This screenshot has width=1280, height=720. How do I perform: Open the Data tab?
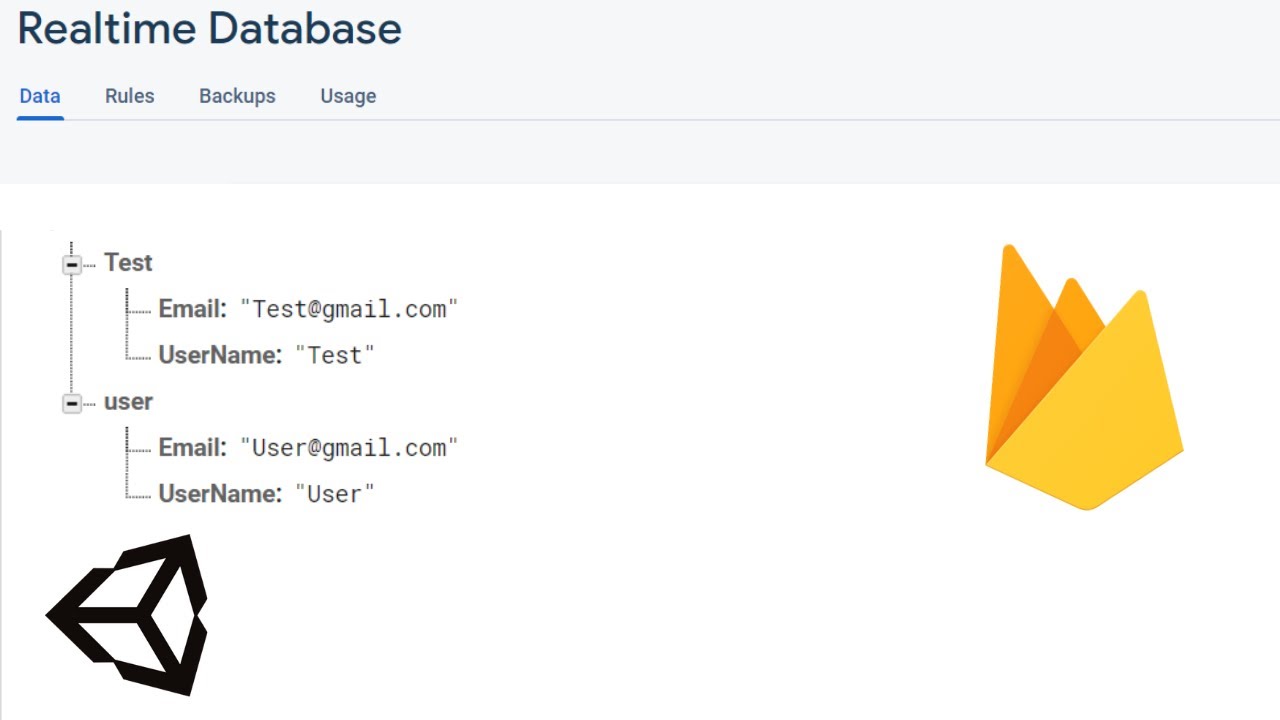(40, 96)
